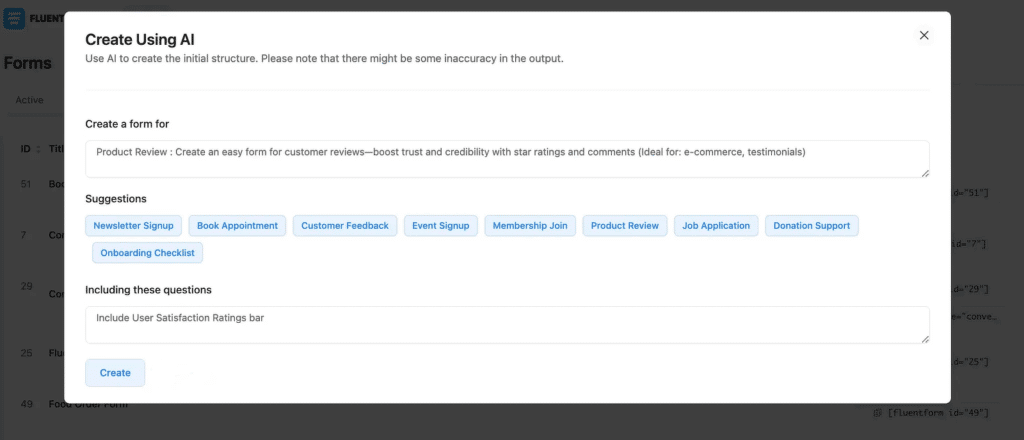Copy the fluentform id="49" shortcode icon
Image resolution: width=1024 pixels, height=440 pixels.
877,412
